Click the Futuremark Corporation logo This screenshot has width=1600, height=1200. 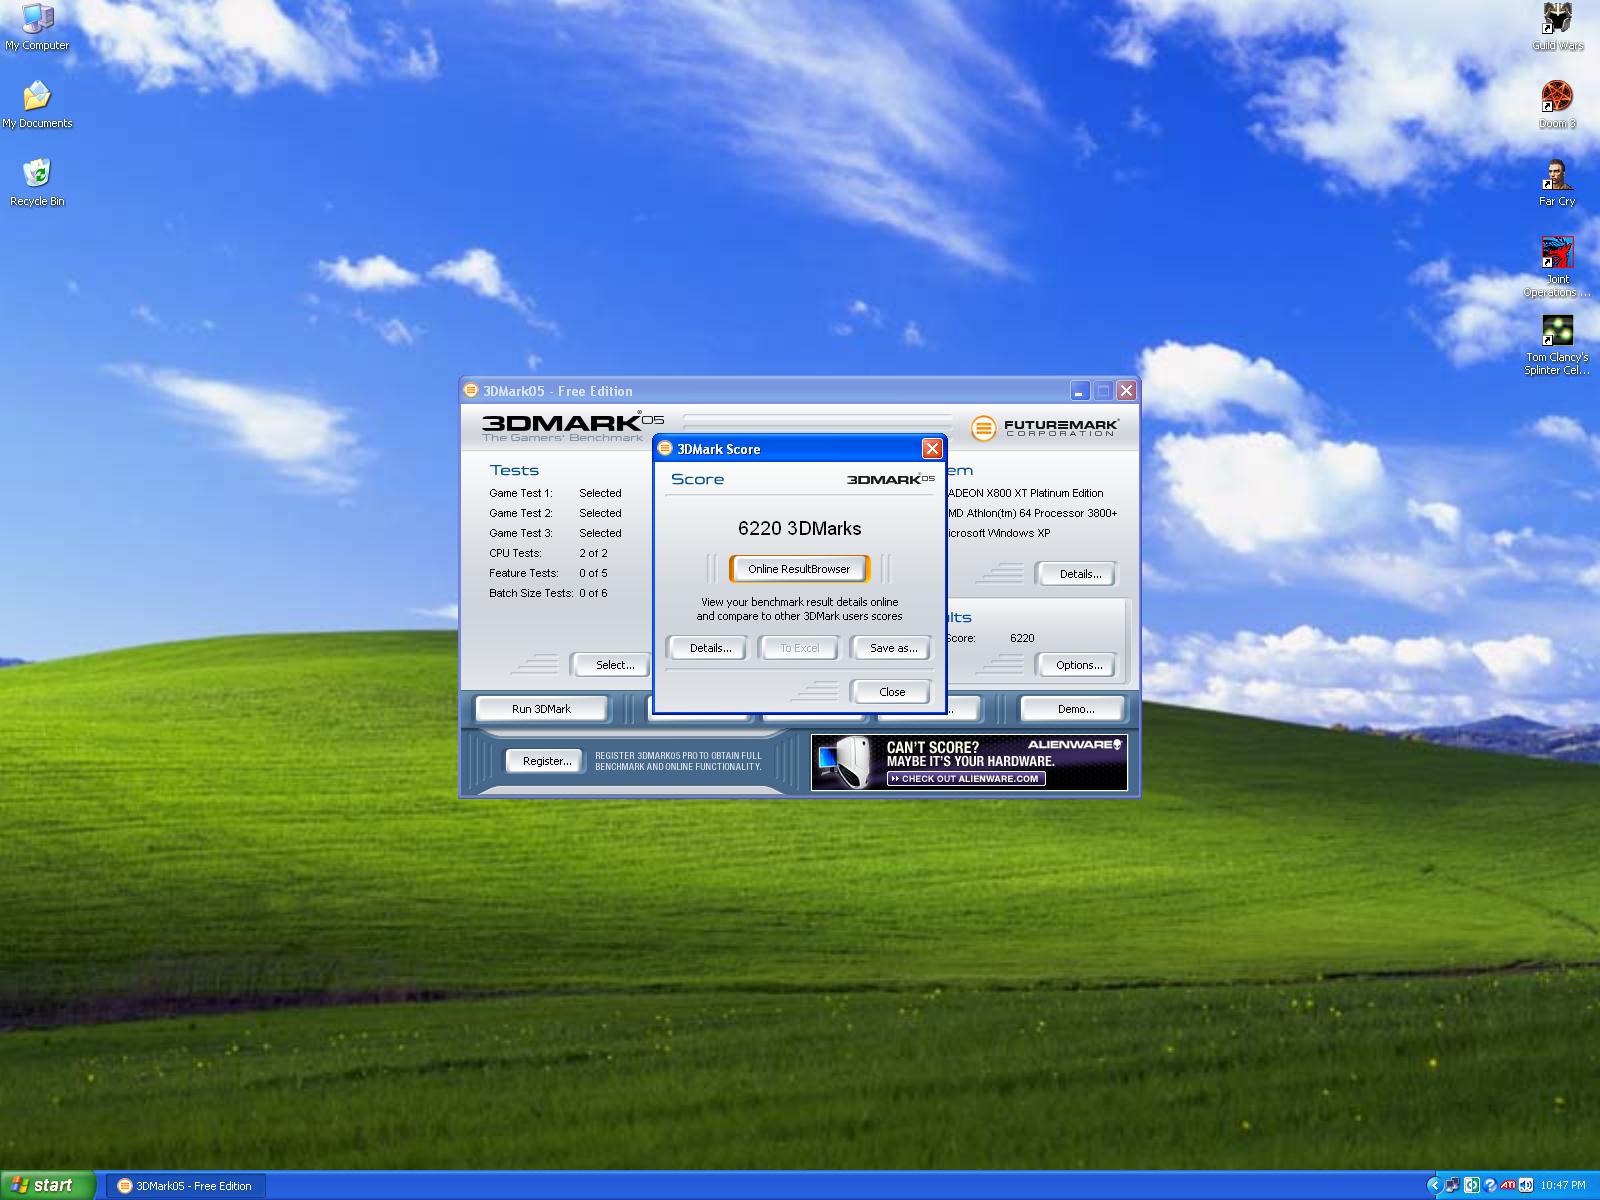point(1044,428)
